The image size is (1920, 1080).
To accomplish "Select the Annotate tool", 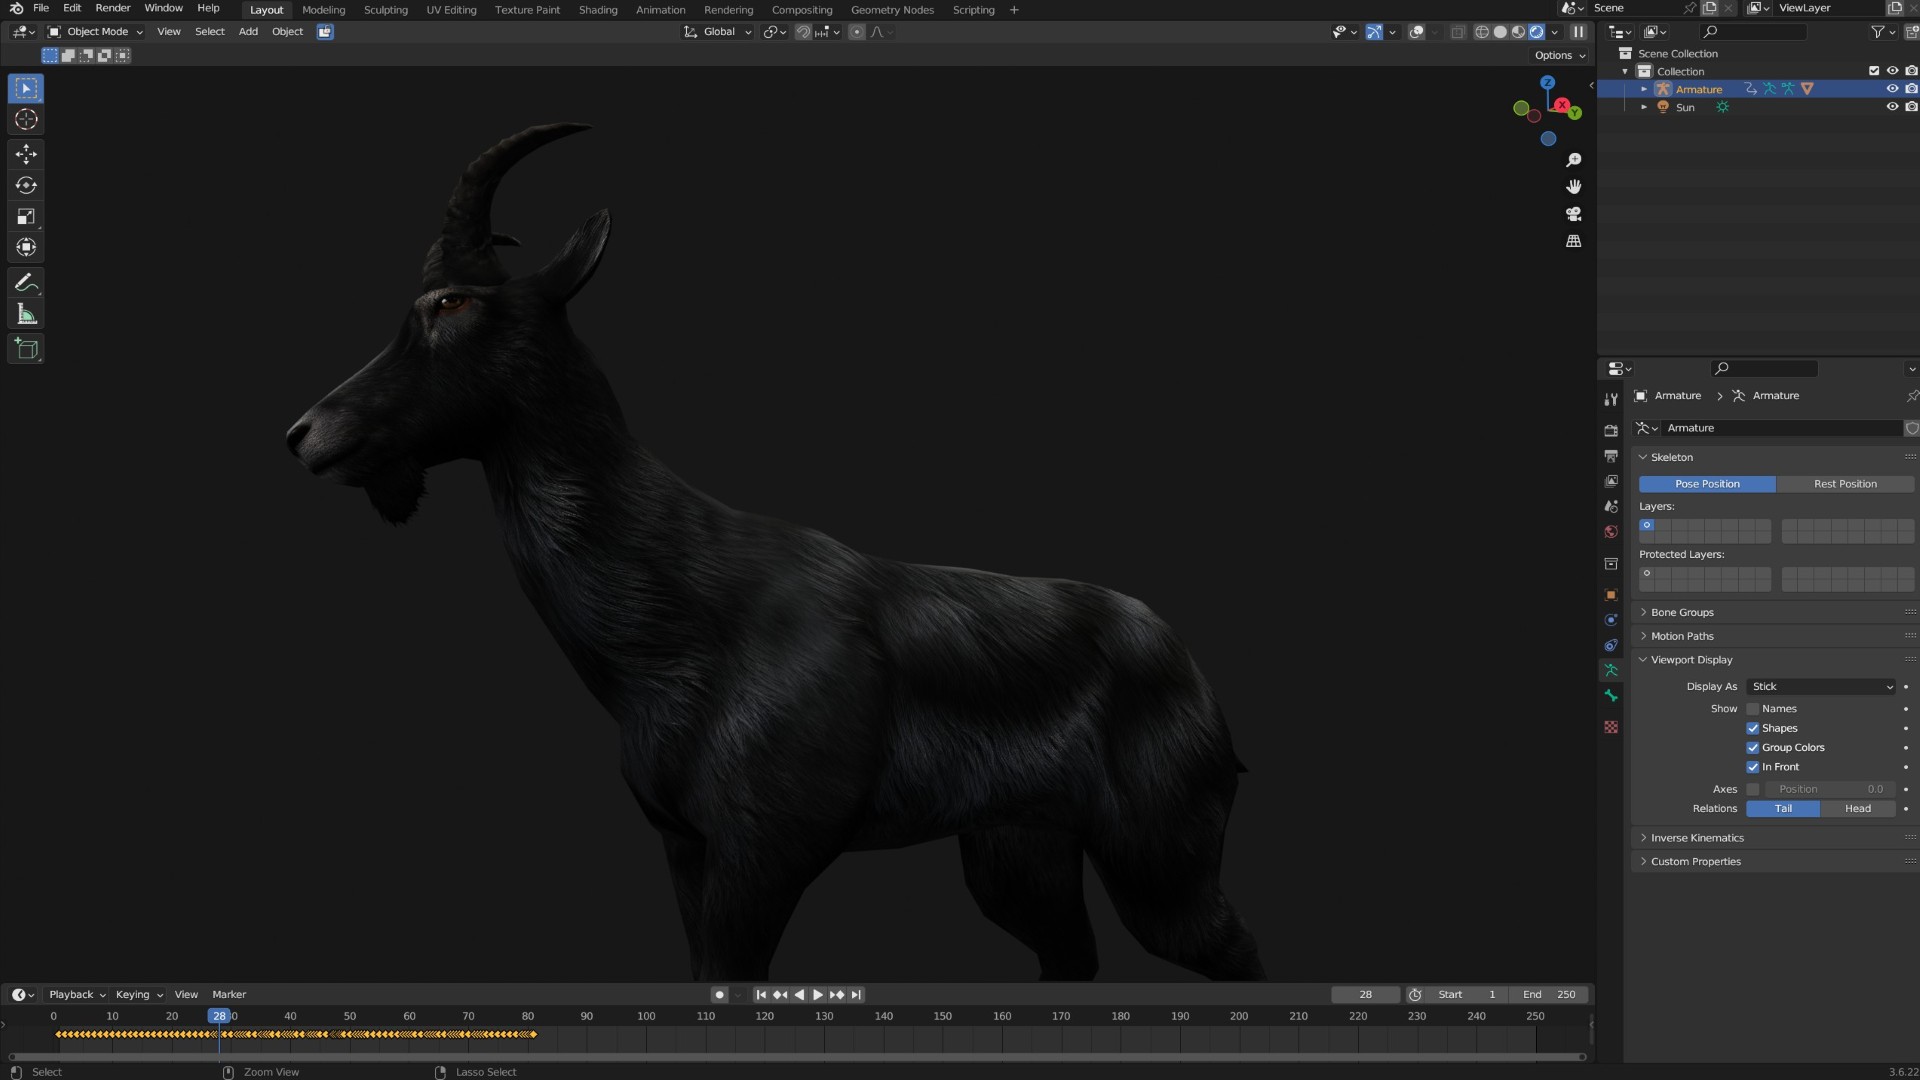I will tap(26, 283).
